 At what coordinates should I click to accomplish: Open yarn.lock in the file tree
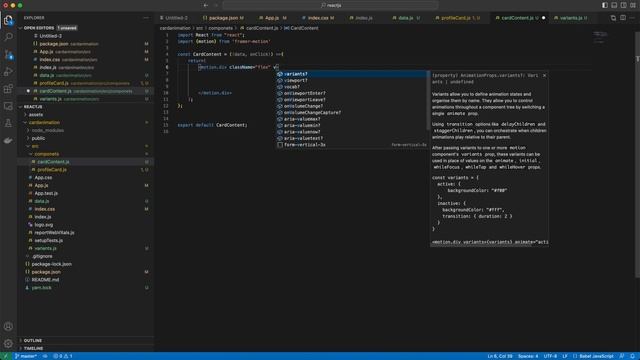pyautogui.click(x=42, y=288)
